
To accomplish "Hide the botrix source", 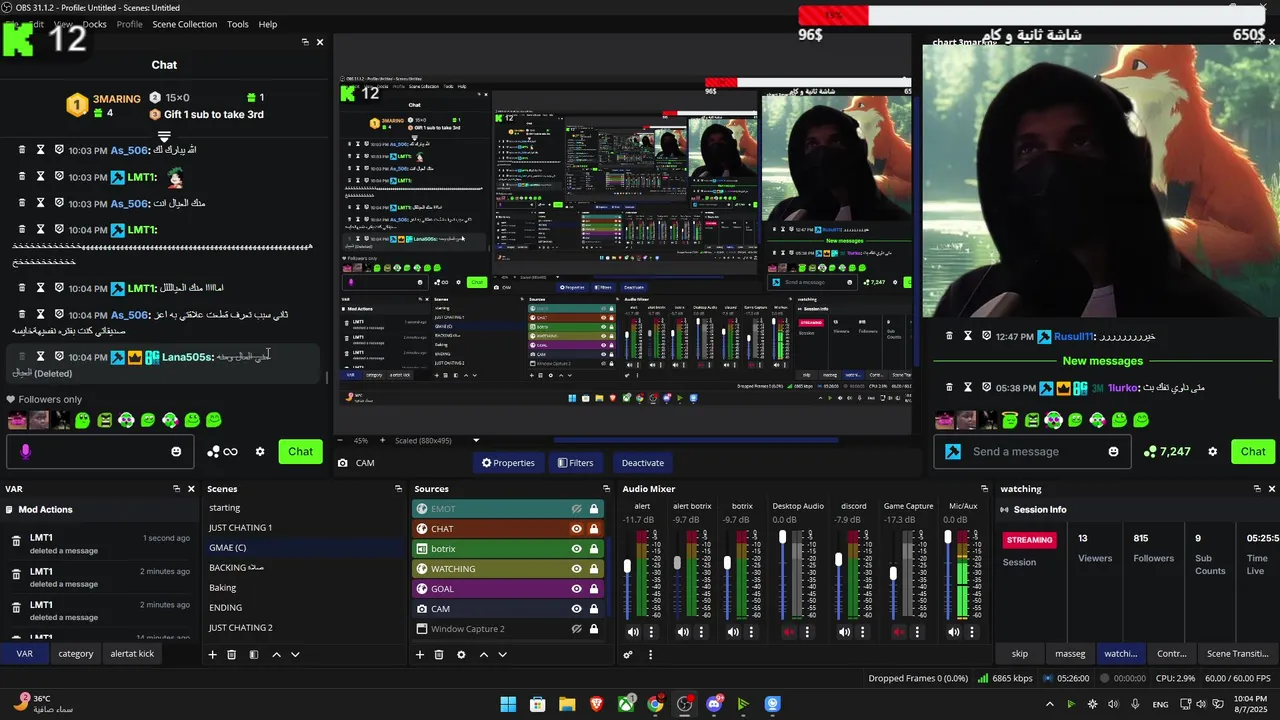I will tap(577, 549).
